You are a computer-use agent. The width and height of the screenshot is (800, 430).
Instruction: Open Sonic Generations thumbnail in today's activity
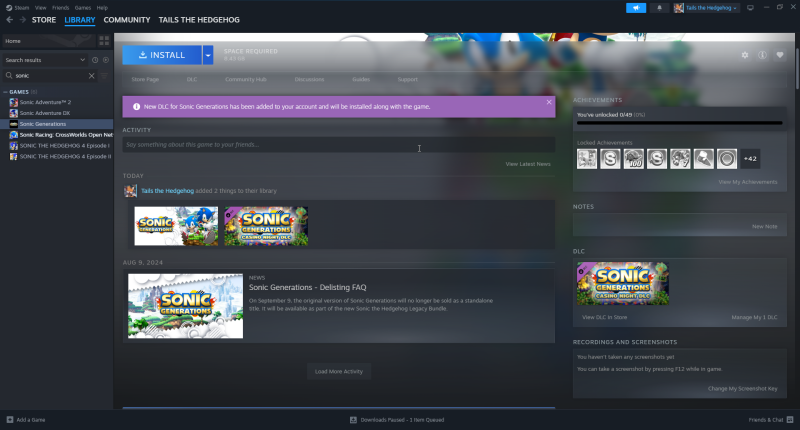click(176, 226)
